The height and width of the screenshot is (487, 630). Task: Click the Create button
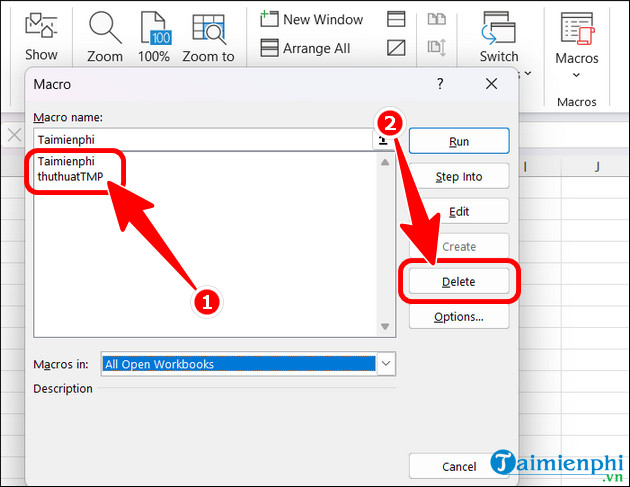pos(459,246)
